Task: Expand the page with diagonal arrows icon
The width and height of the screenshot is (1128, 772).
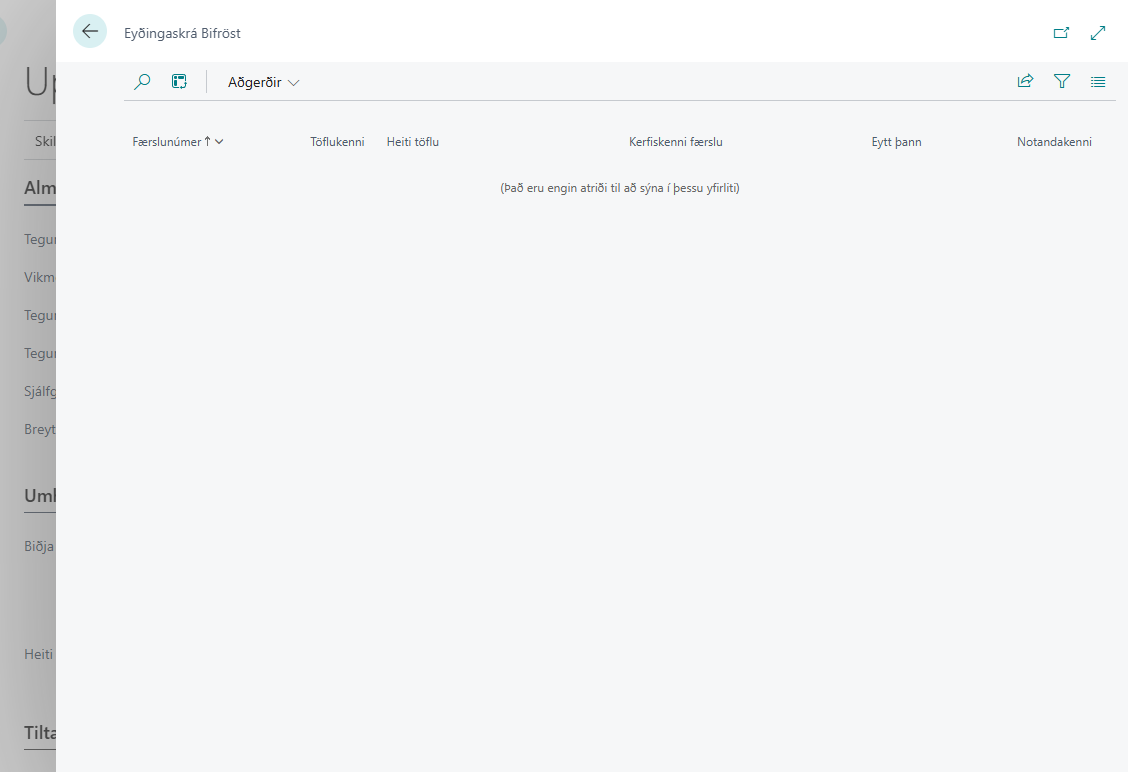Action: [1098, 32]
